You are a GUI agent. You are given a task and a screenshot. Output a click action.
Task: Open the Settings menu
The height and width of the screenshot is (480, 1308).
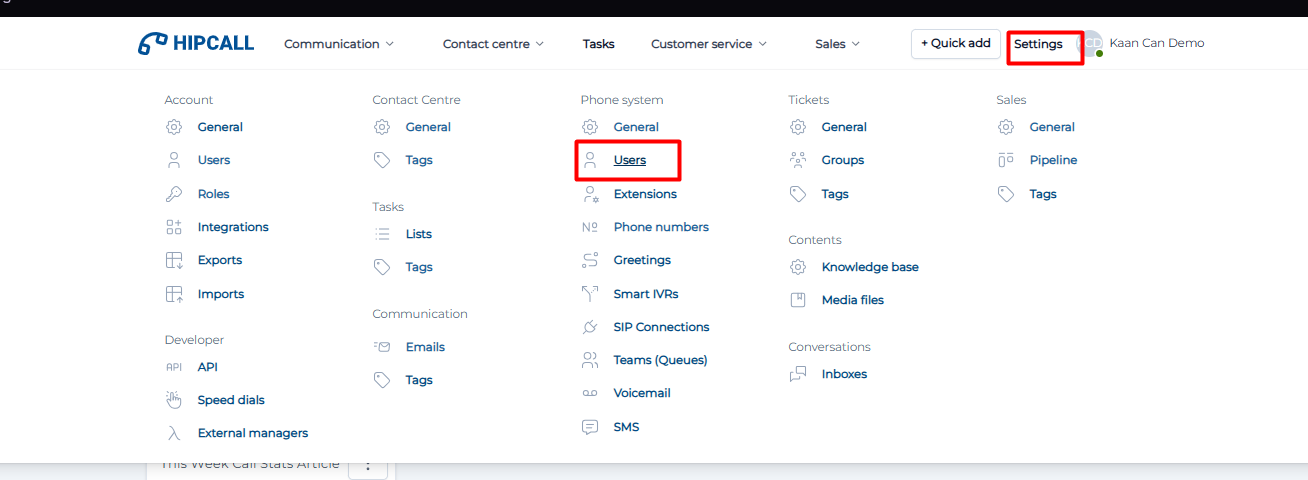pos(1038,44)
